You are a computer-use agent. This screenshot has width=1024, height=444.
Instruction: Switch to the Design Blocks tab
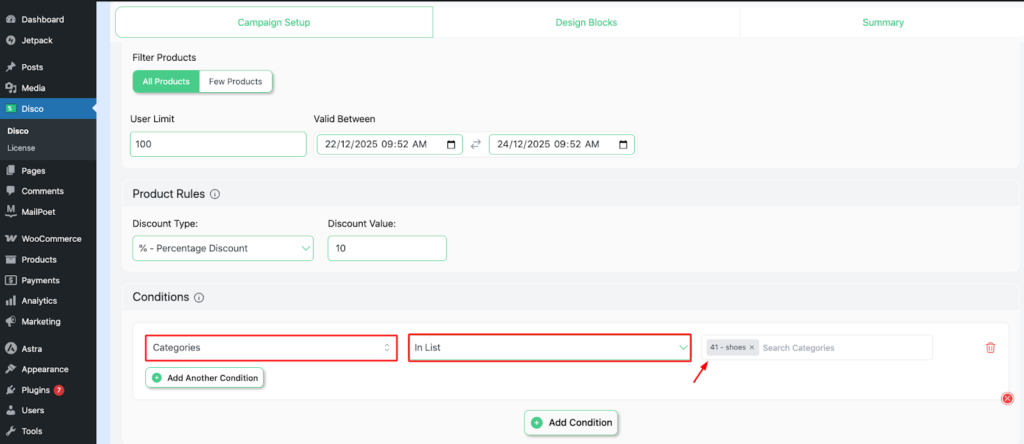[586, 22]
